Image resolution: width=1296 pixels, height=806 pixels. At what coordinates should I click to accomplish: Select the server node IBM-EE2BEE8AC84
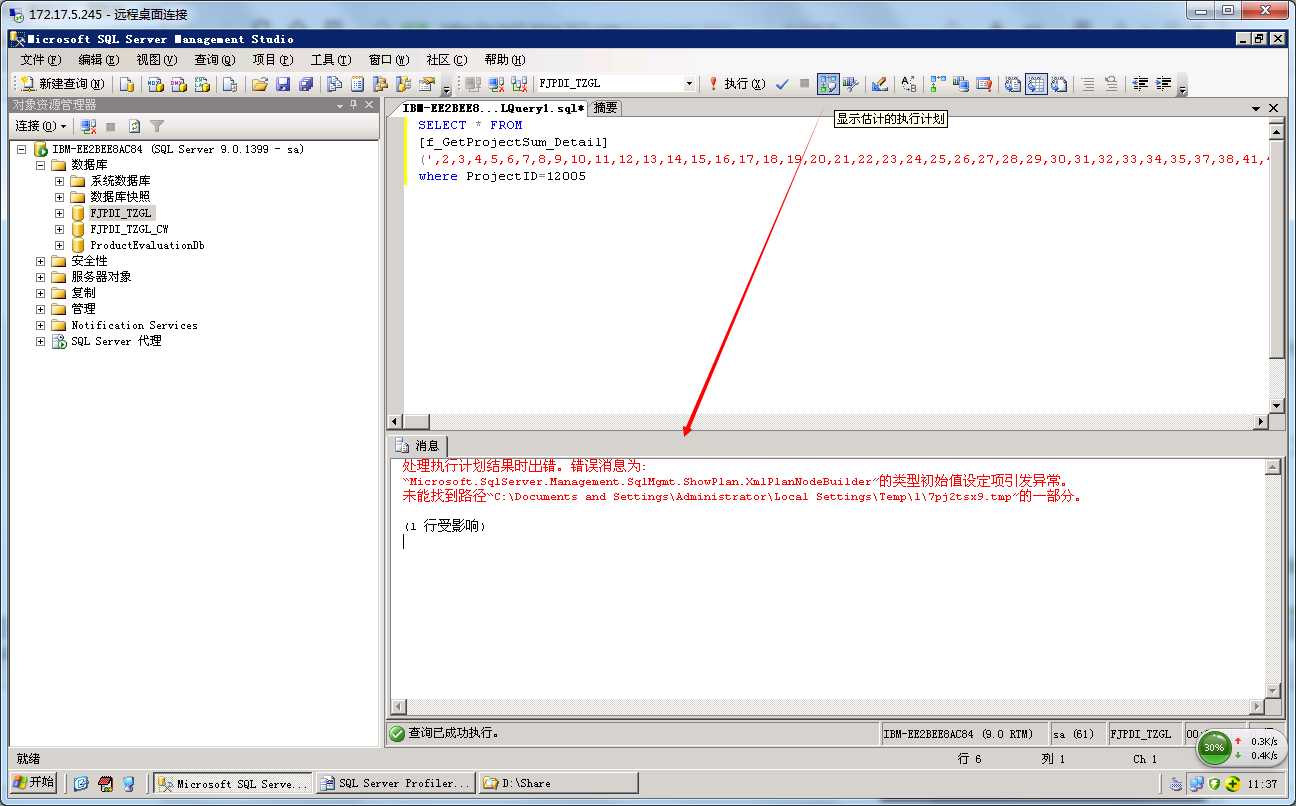[x=178, y=149]
